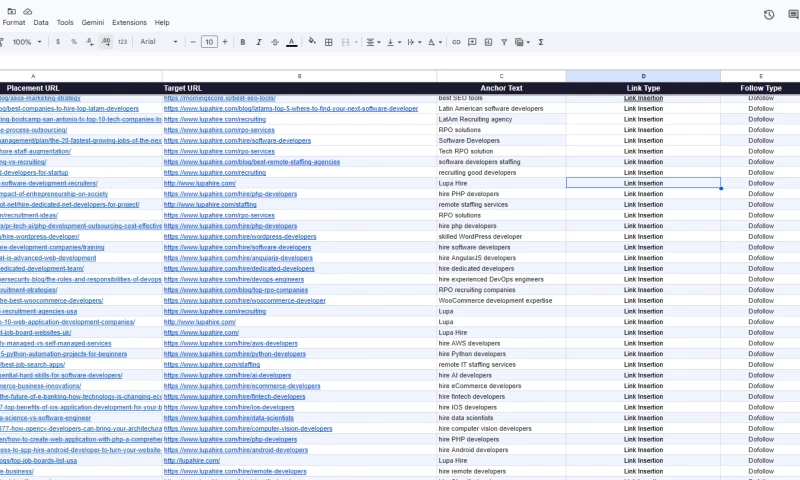Open the lupahire.com/hire/devops-engineers link

tap(234, 280)
